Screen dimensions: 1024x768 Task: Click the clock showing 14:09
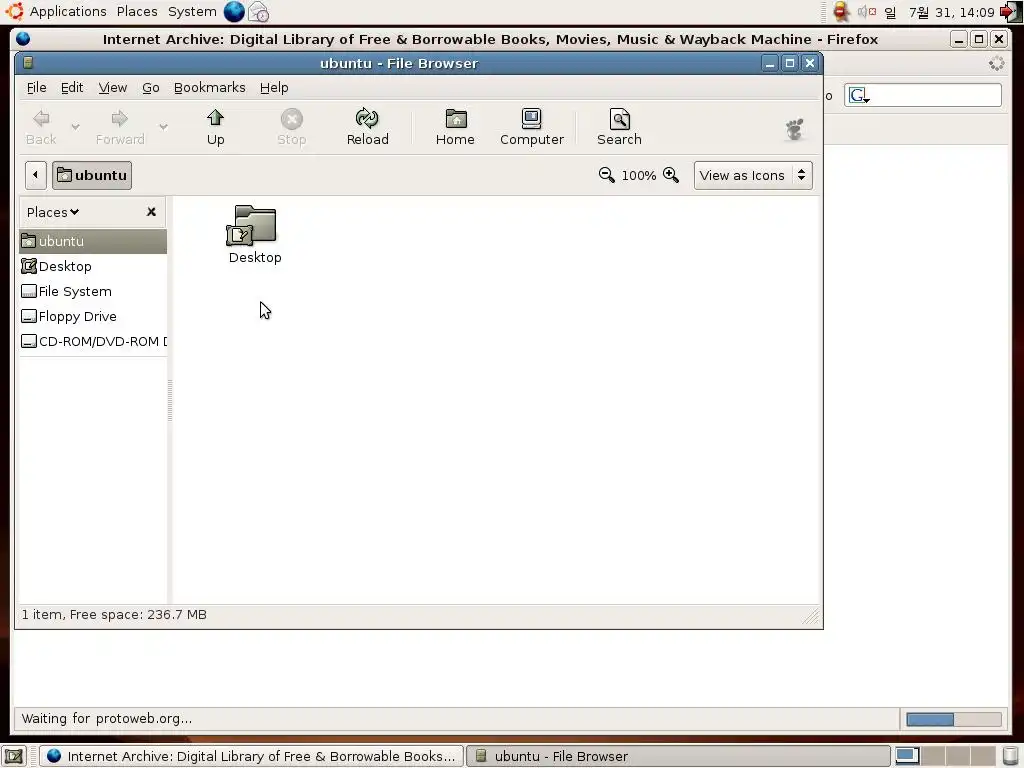coord(940,12)
